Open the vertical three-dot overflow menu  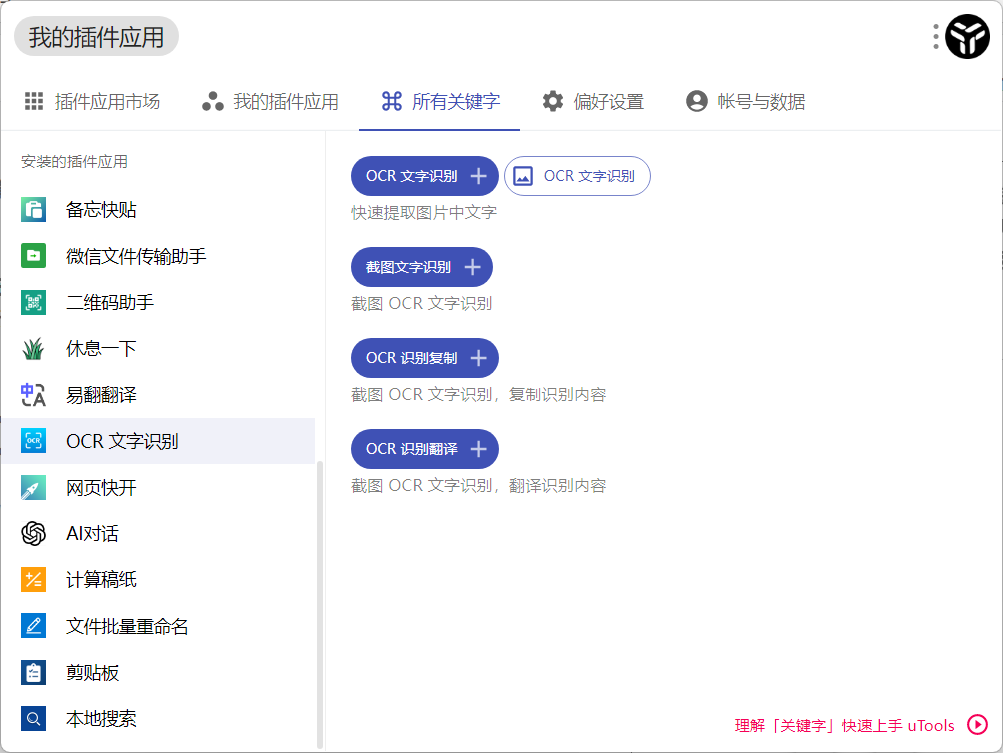click(x=936, y=37)
